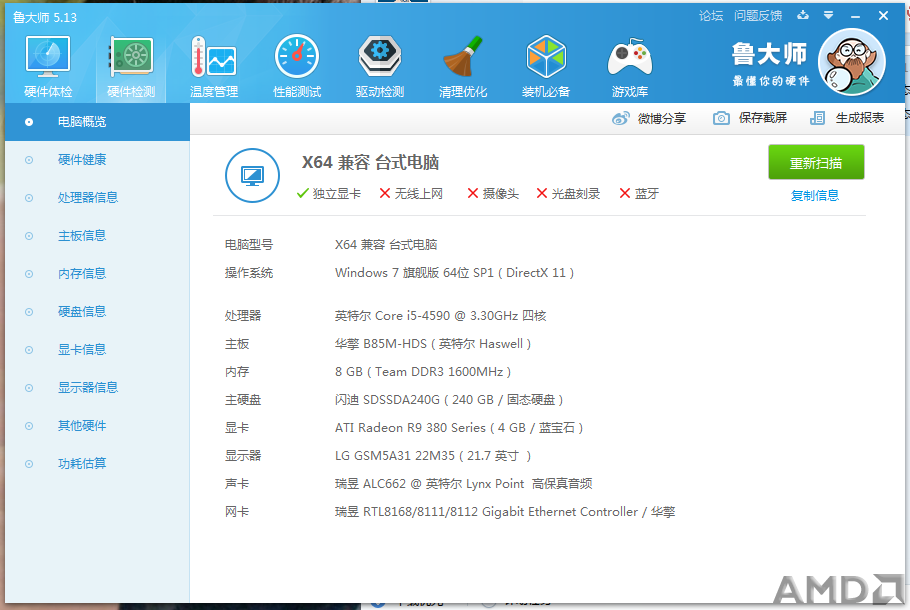Click 保存截屏 save screenshot button

(750, 118)
